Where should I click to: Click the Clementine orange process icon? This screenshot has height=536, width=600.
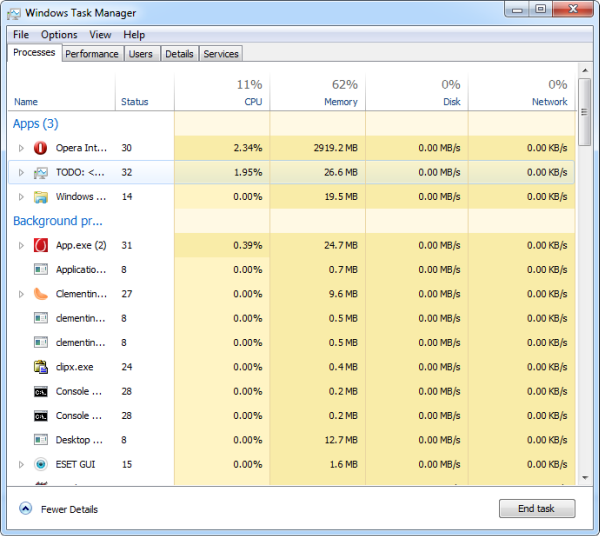(x=41, y=294)
